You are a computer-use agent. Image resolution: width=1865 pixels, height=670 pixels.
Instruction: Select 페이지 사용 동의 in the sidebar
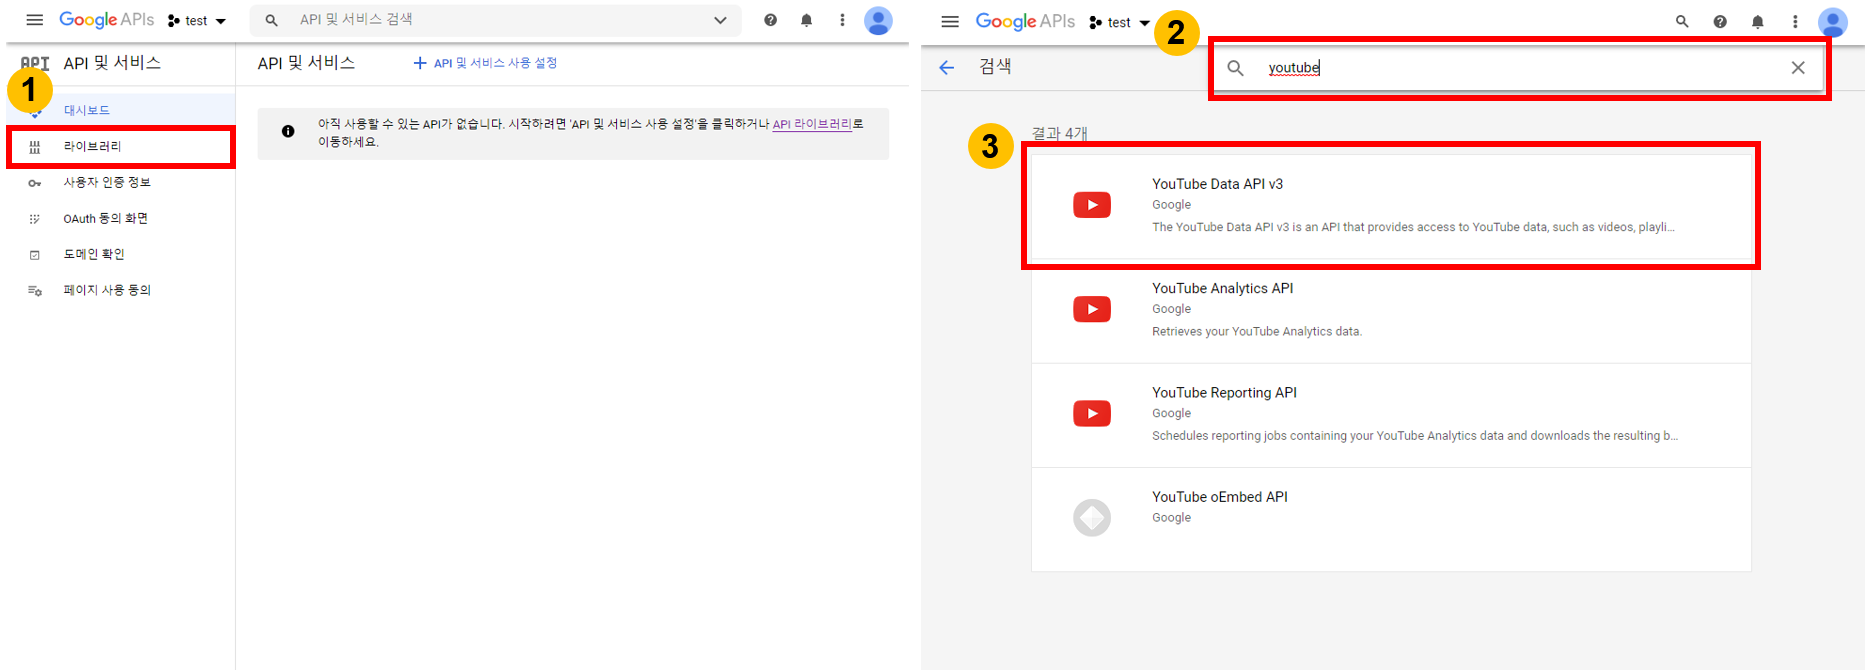[x=121, y=290]
